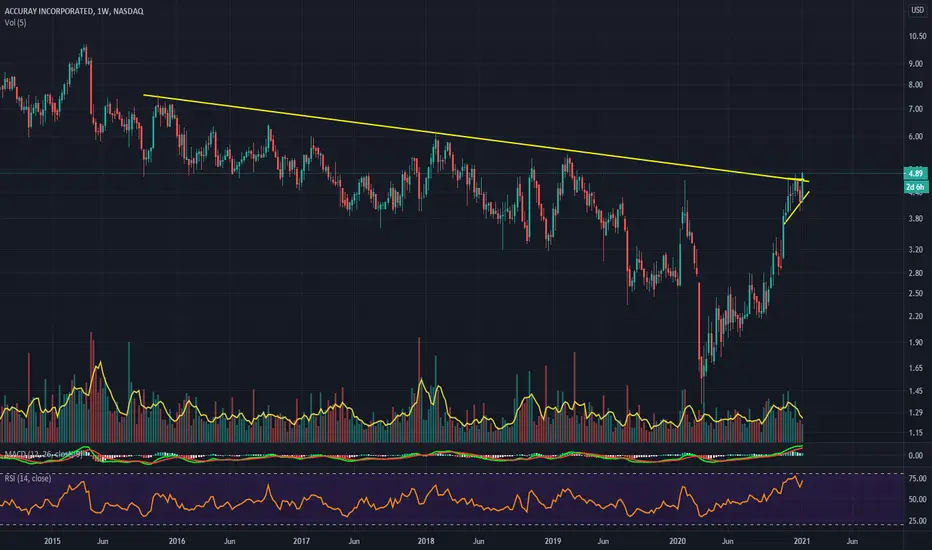Screen dimensions: 932x550
Task: Click the 1.90 price axis label
Action: coord(916,343)
